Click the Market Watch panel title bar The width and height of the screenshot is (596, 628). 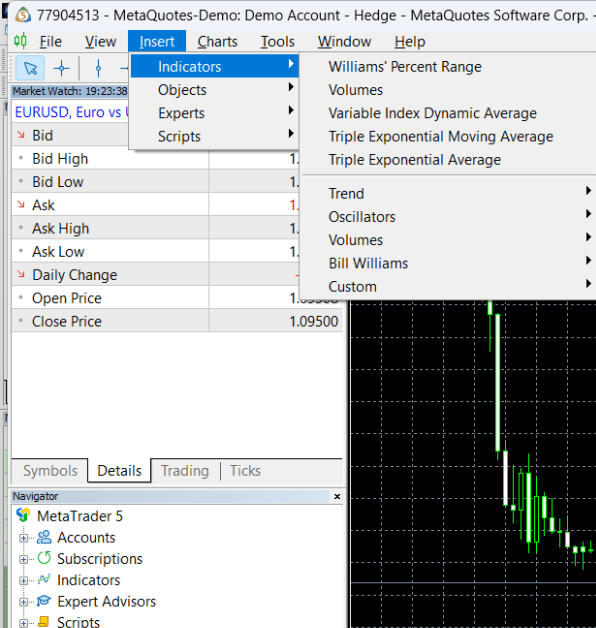pos(70,91)
